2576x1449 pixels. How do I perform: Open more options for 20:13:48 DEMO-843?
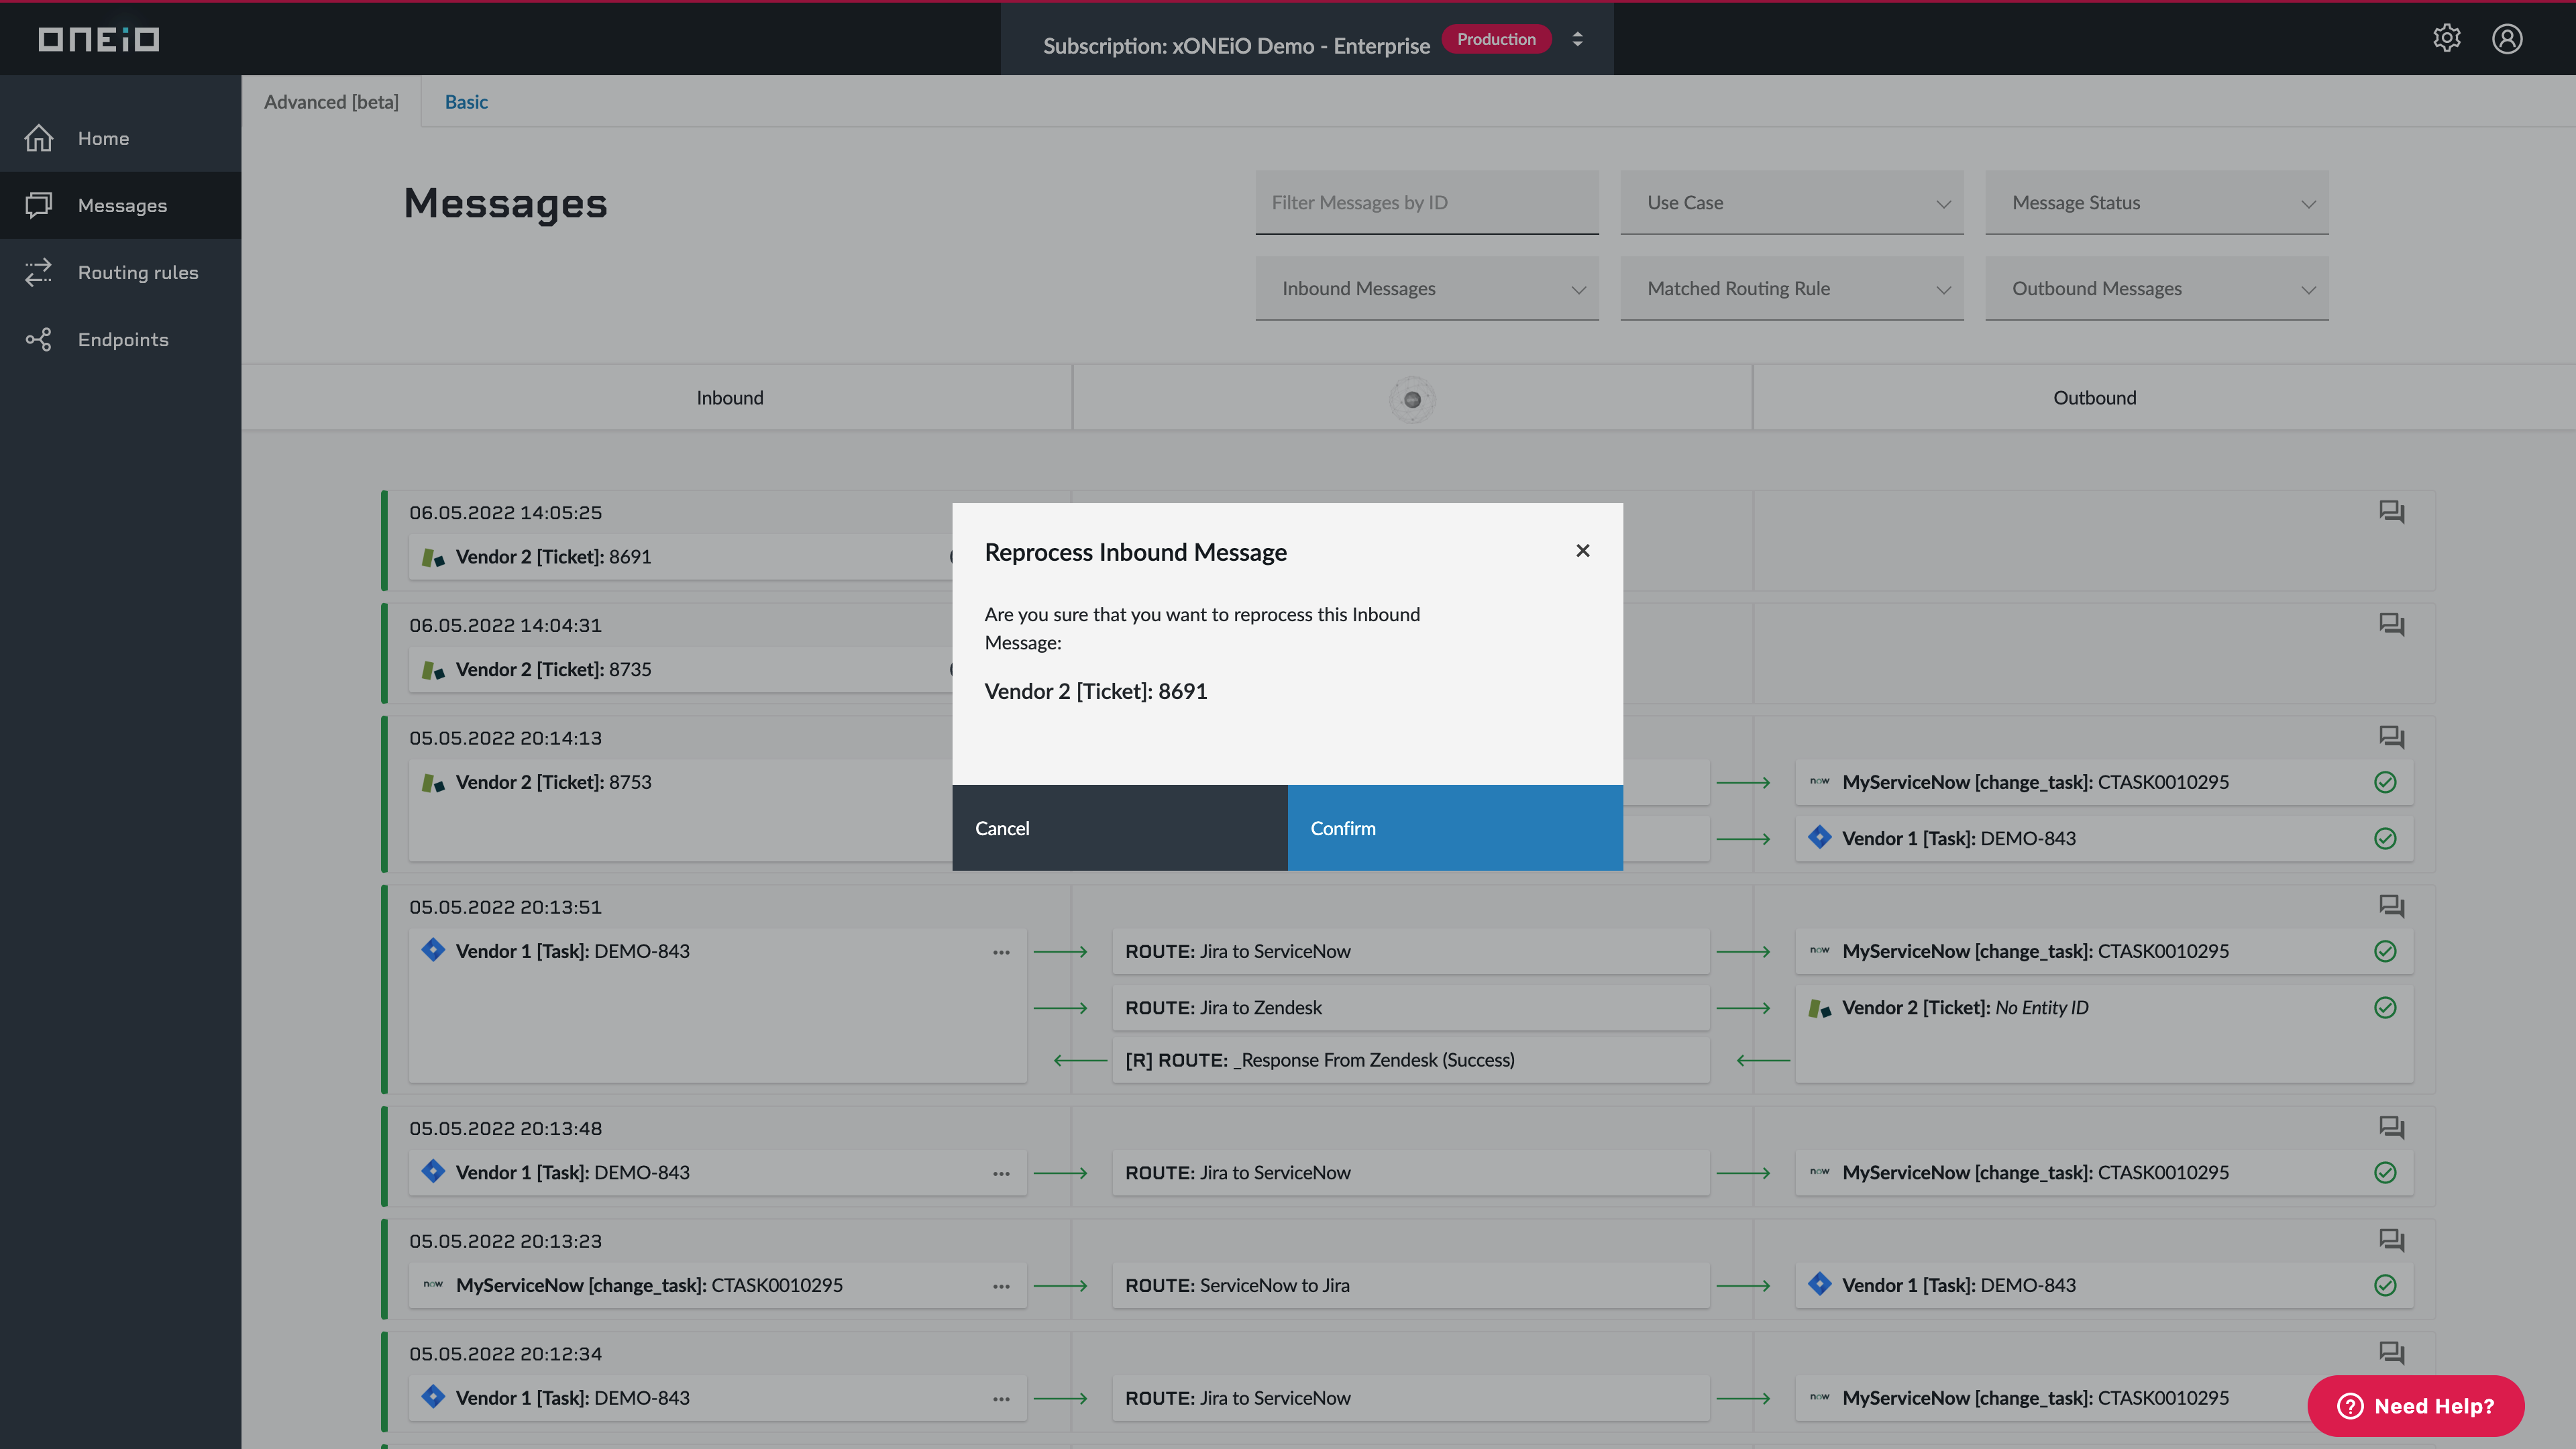(x=1001, y=1173)
